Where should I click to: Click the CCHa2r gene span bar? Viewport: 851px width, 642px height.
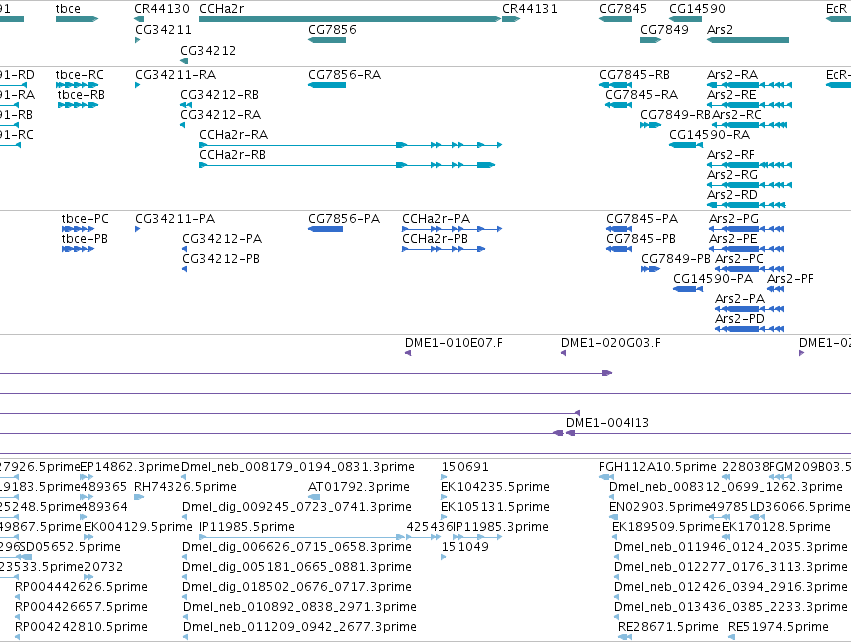click(350, 19)
